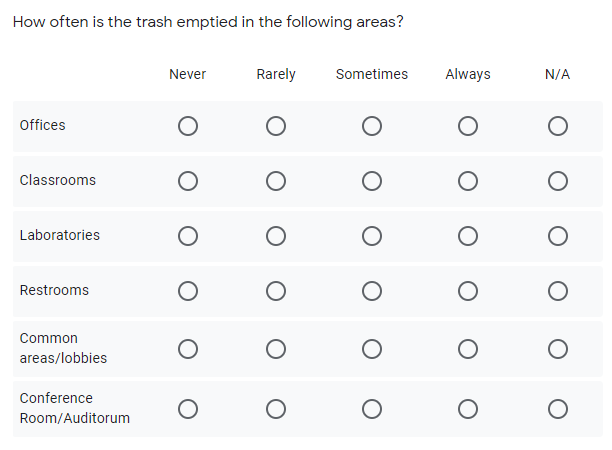Pick Sometimes for Laboratories
612x450 pixels.
tap(372, 236)
